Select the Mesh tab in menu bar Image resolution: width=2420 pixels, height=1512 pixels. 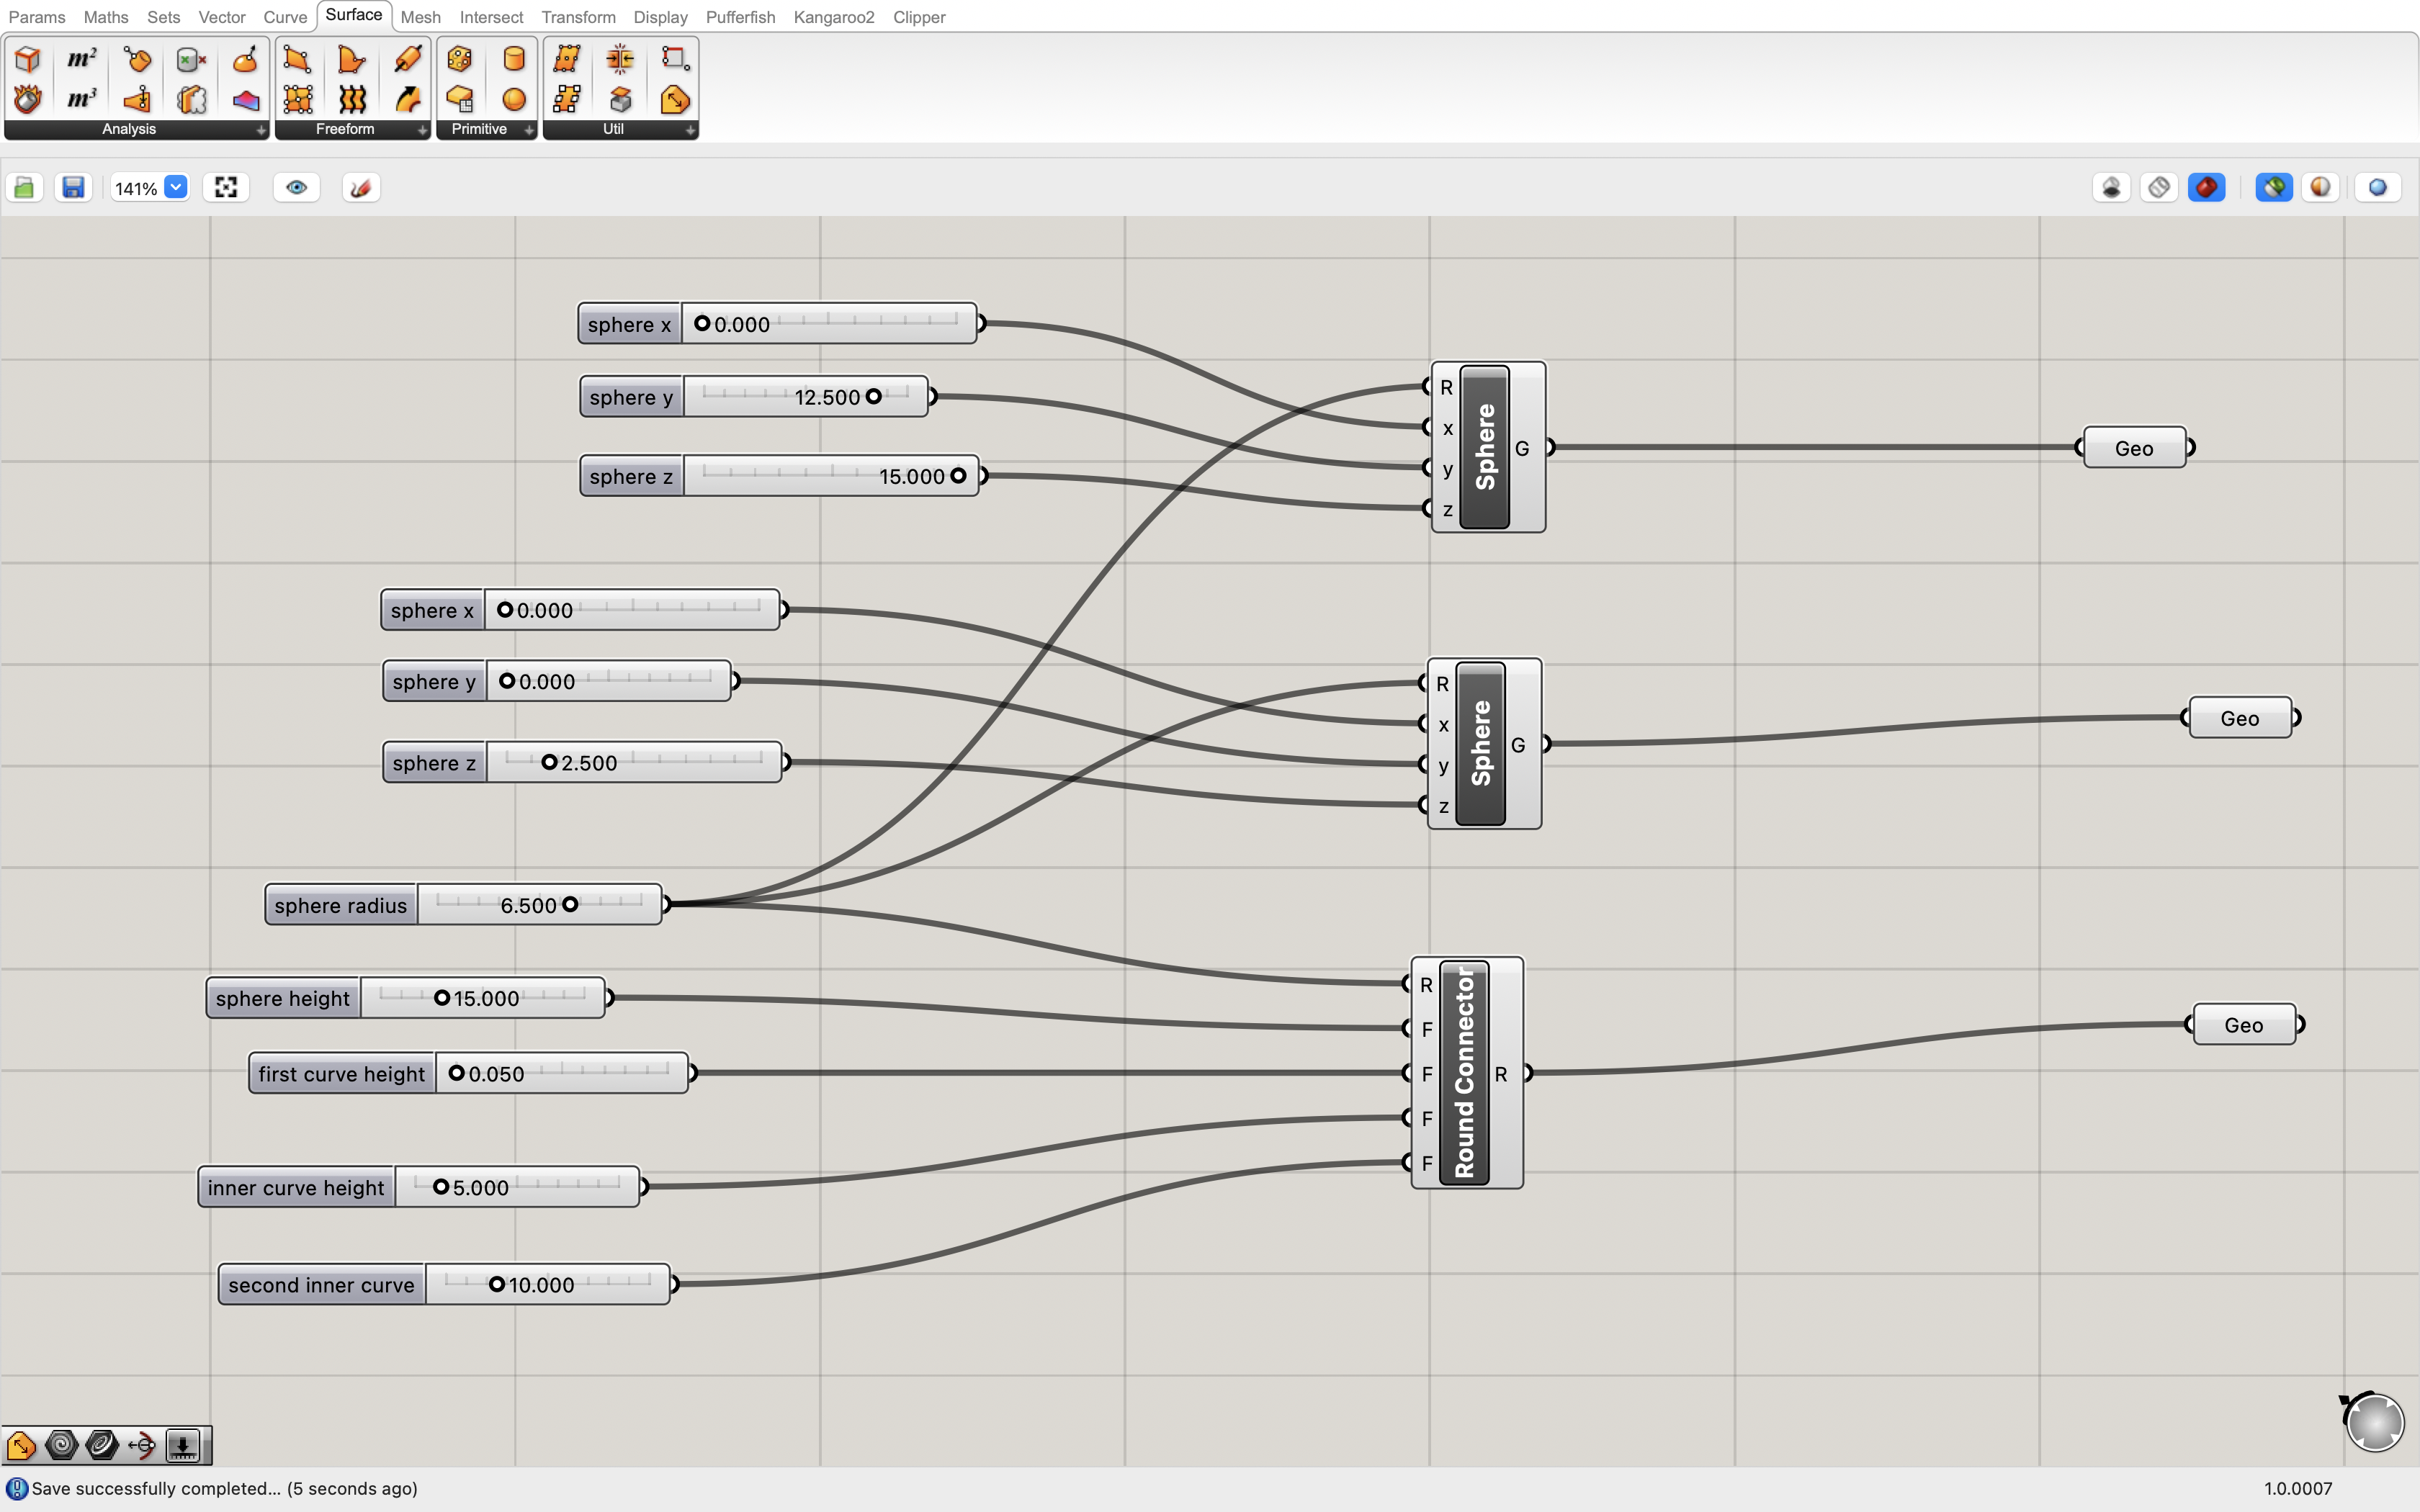(x=420, y=16)
